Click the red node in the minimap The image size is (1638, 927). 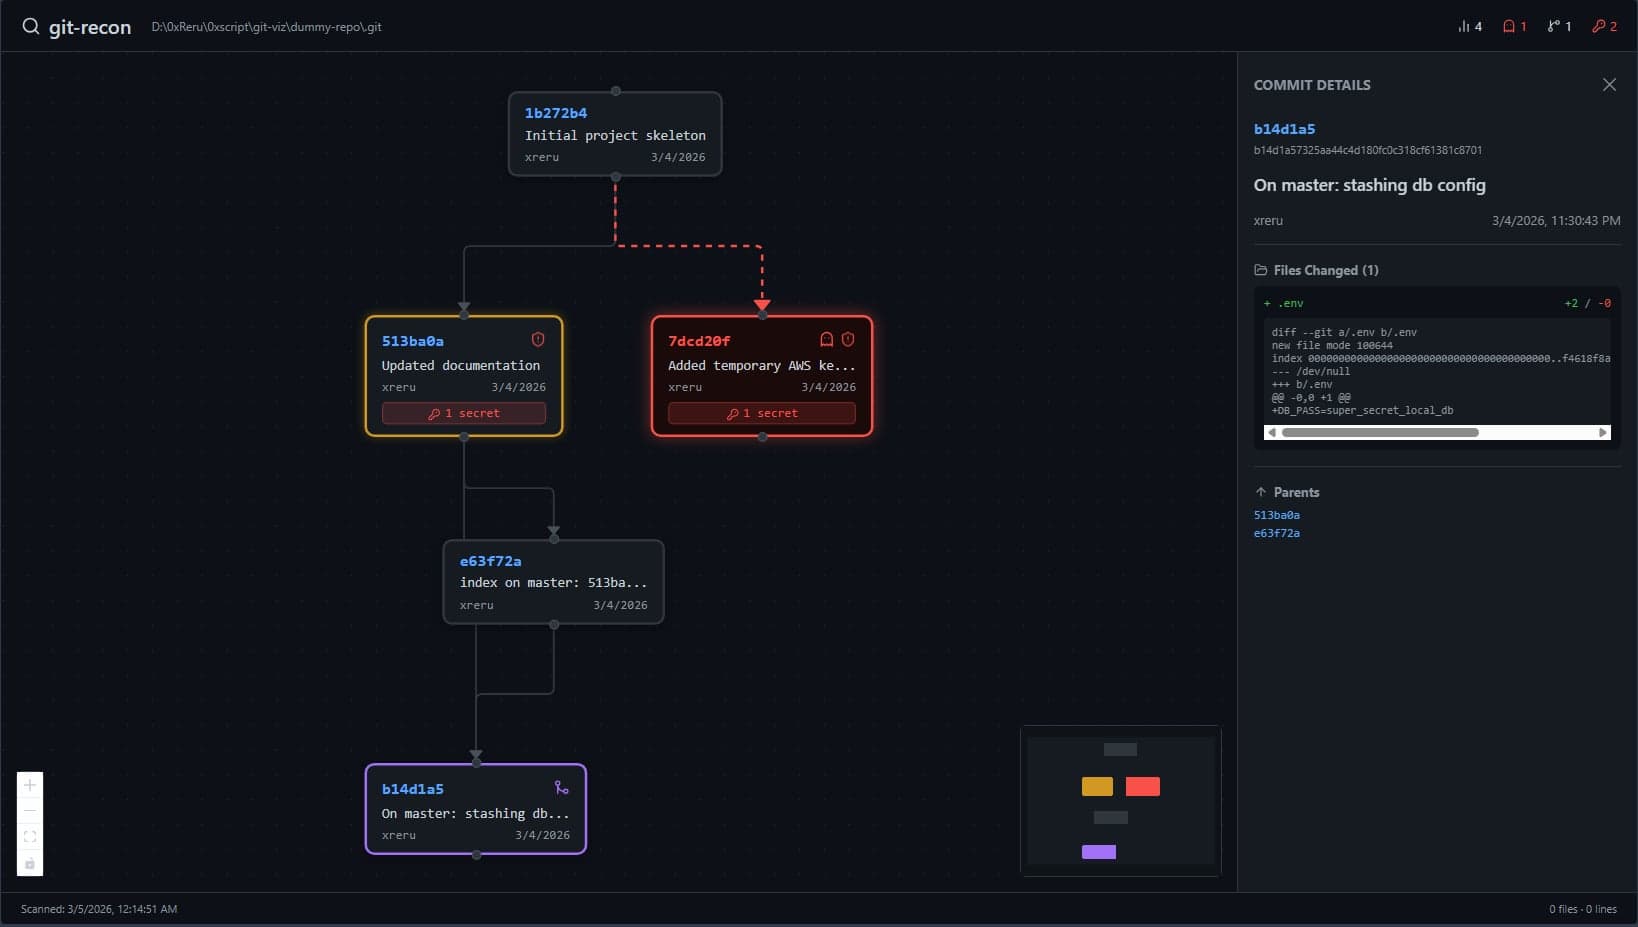1143,787
